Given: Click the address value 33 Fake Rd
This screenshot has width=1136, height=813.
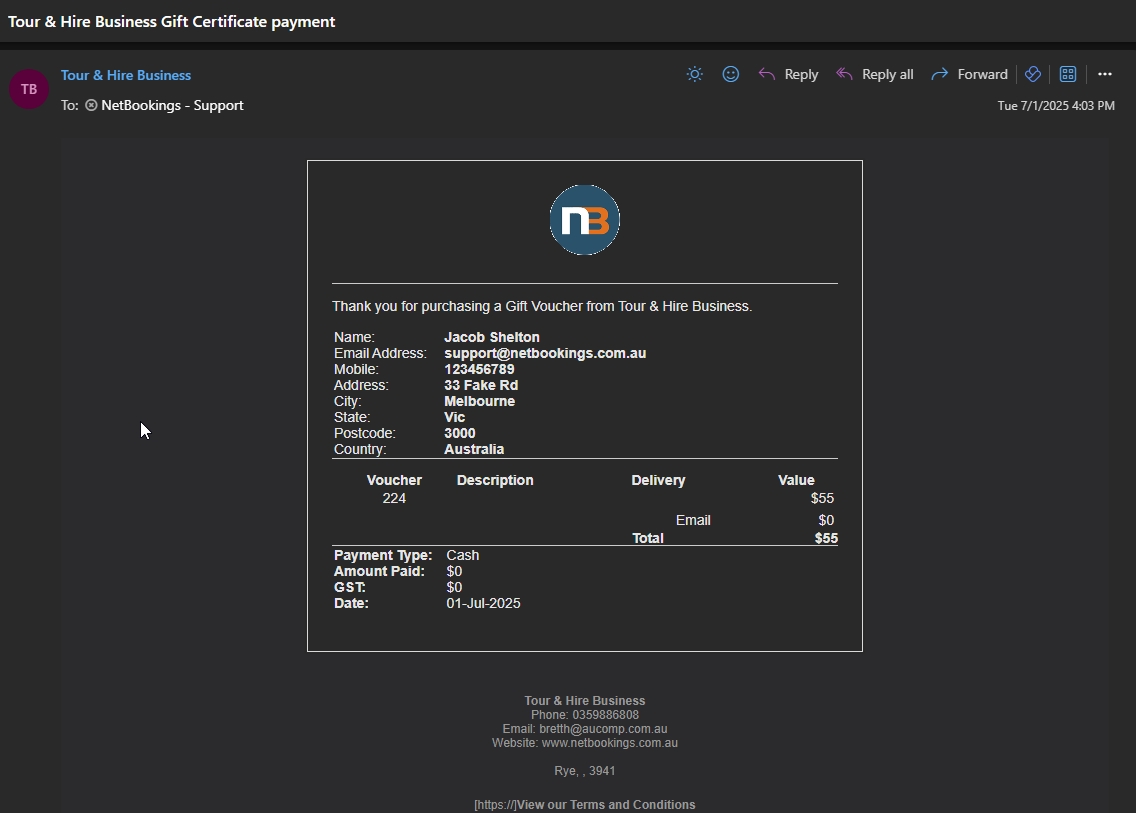Looking at the screenshot, I should pyautogui.click(x=481, y=385).
